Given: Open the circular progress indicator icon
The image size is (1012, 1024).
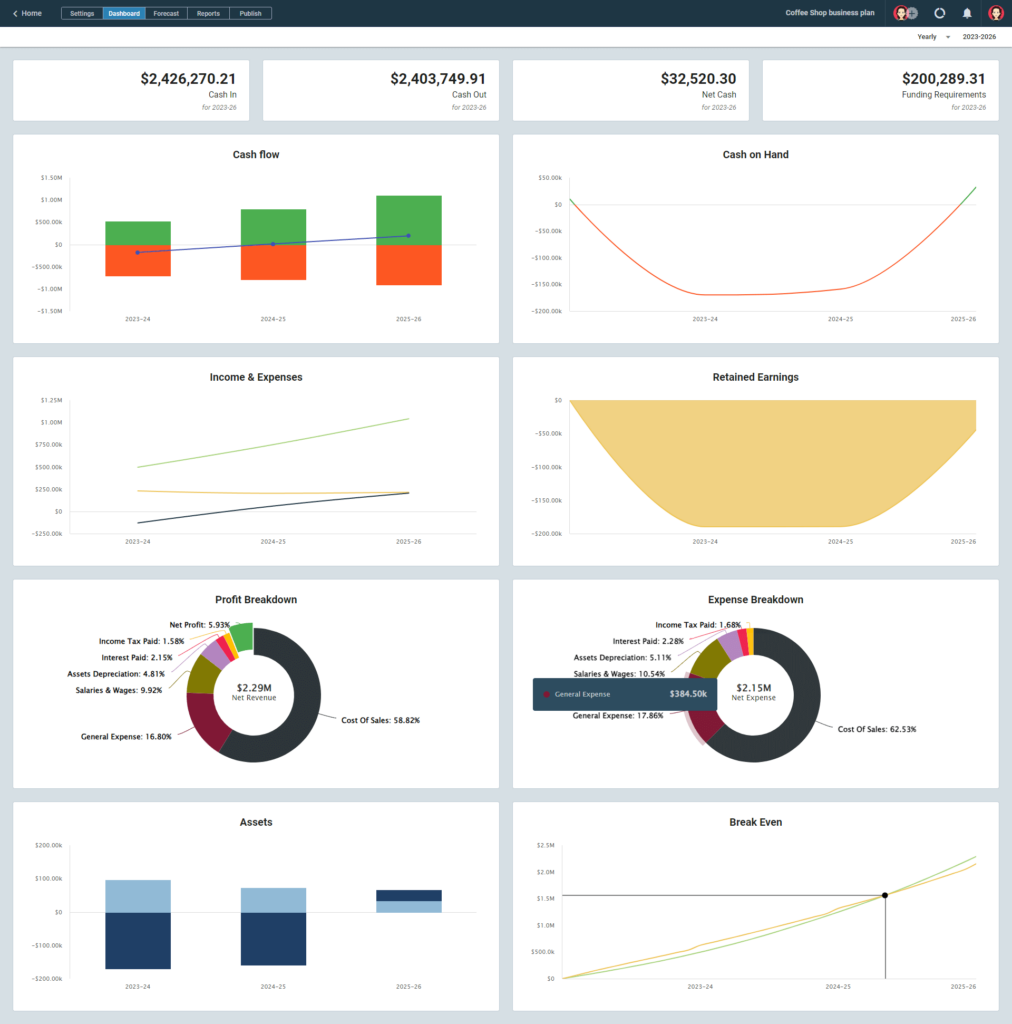Looking at the screenshot, I should (939, 13).
